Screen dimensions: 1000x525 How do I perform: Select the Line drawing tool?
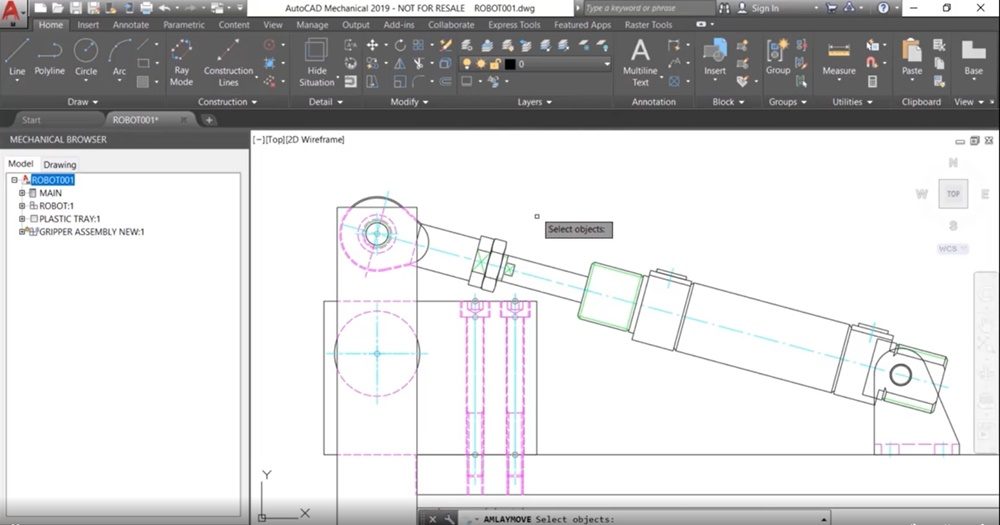point(17,56)
